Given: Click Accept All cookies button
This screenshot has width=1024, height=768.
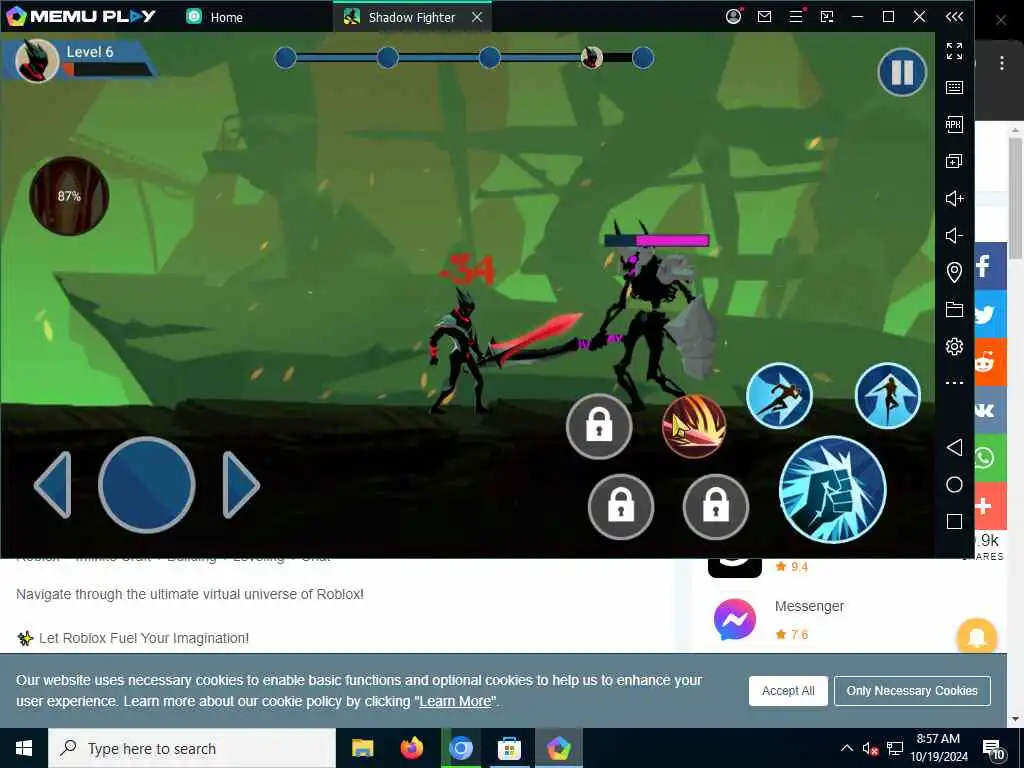Looking at the screenshot, I should click(788, 691).
